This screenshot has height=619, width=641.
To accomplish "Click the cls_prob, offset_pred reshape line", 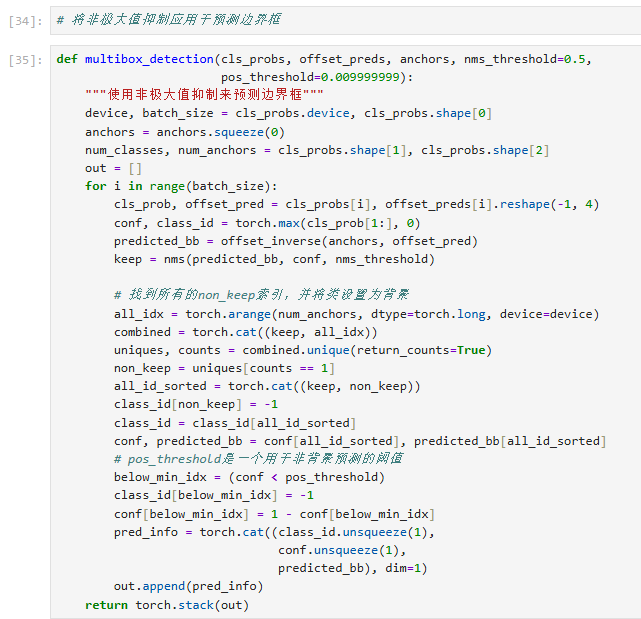I will (x=356, y=204).
